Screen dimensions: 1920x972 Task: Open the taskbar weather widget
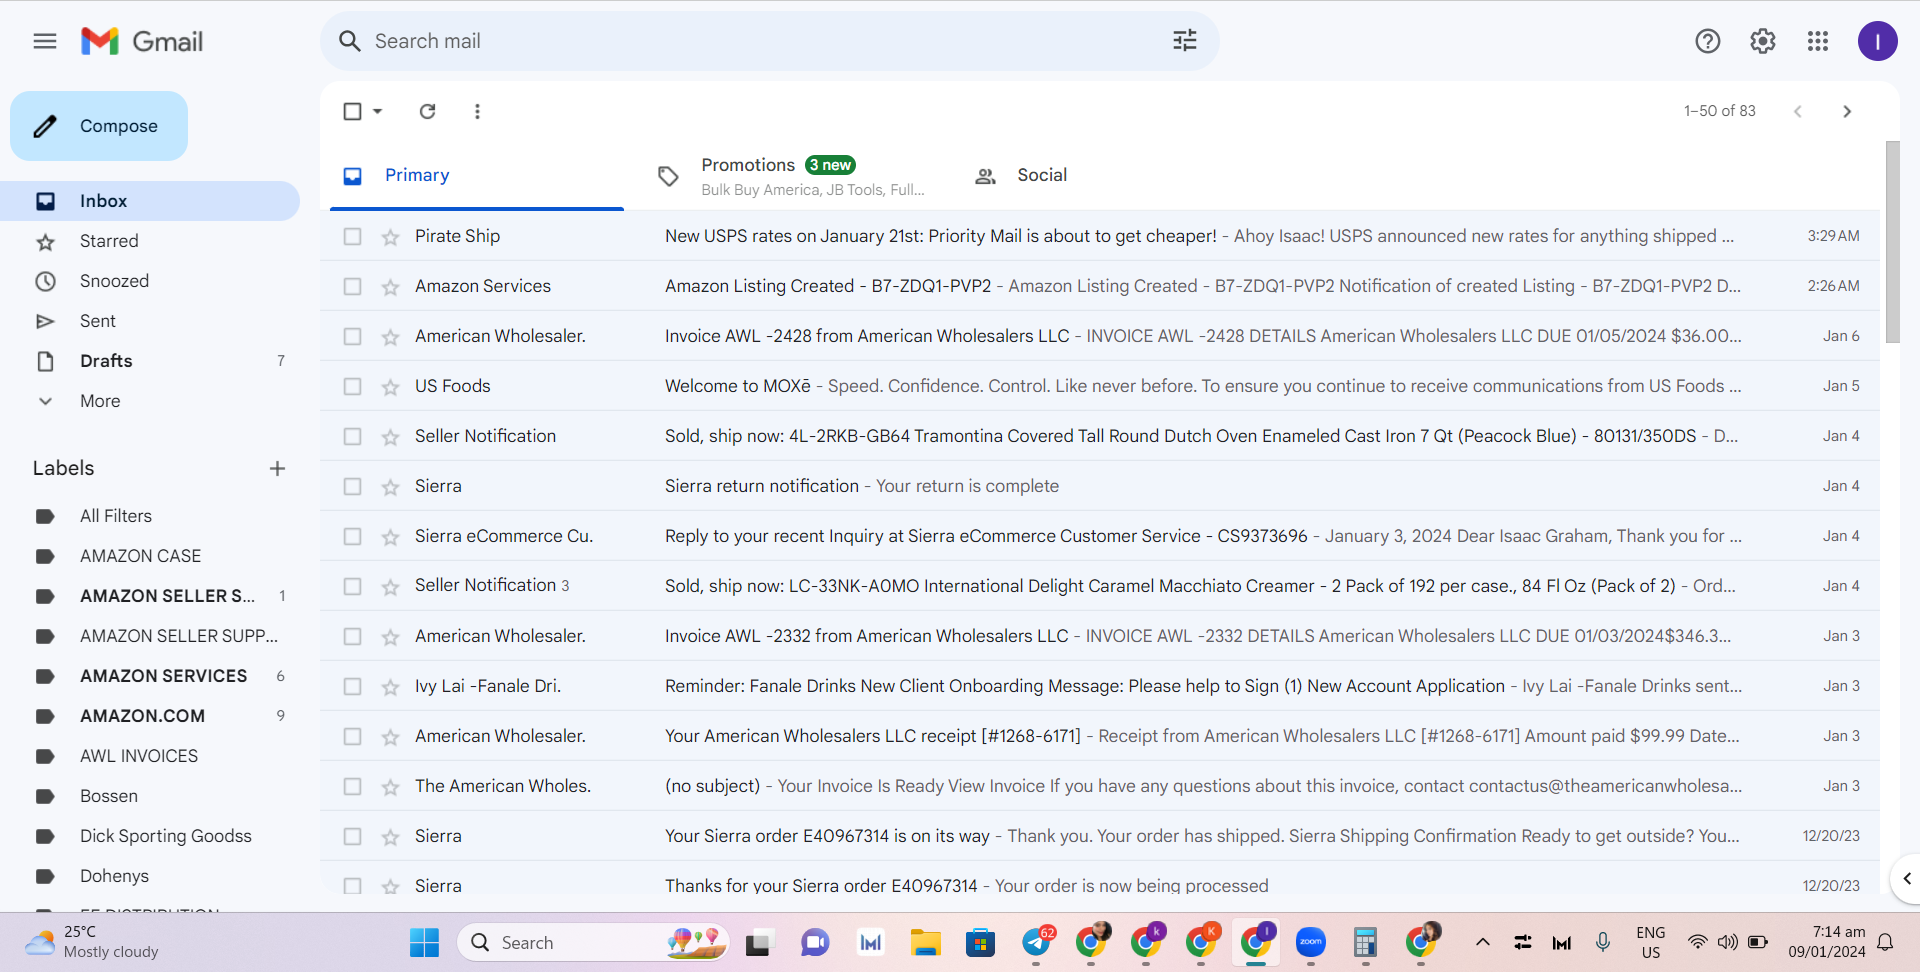(x=92, y=942)
